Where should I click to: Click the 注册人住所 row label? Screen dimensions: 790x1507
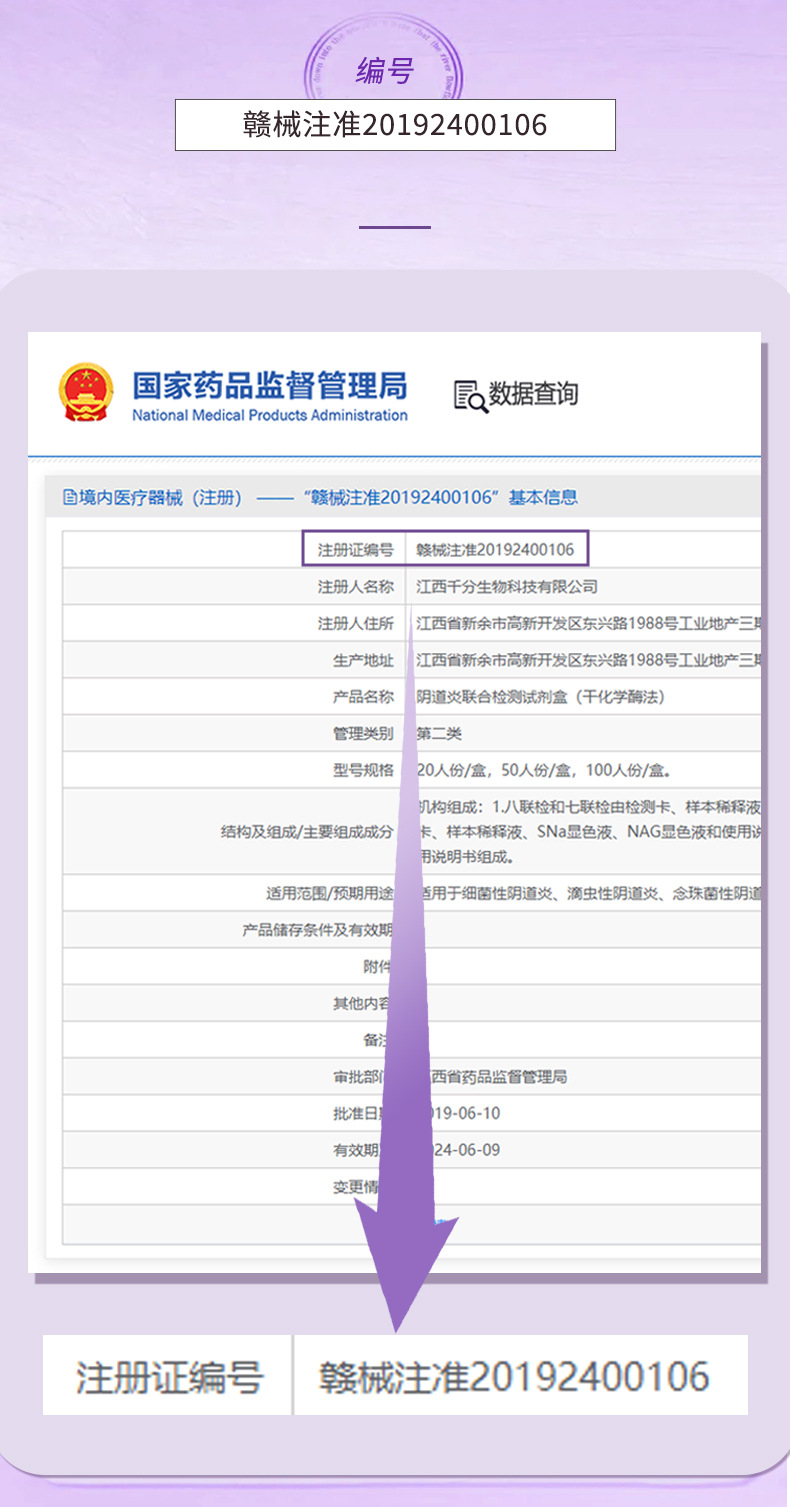355,624
